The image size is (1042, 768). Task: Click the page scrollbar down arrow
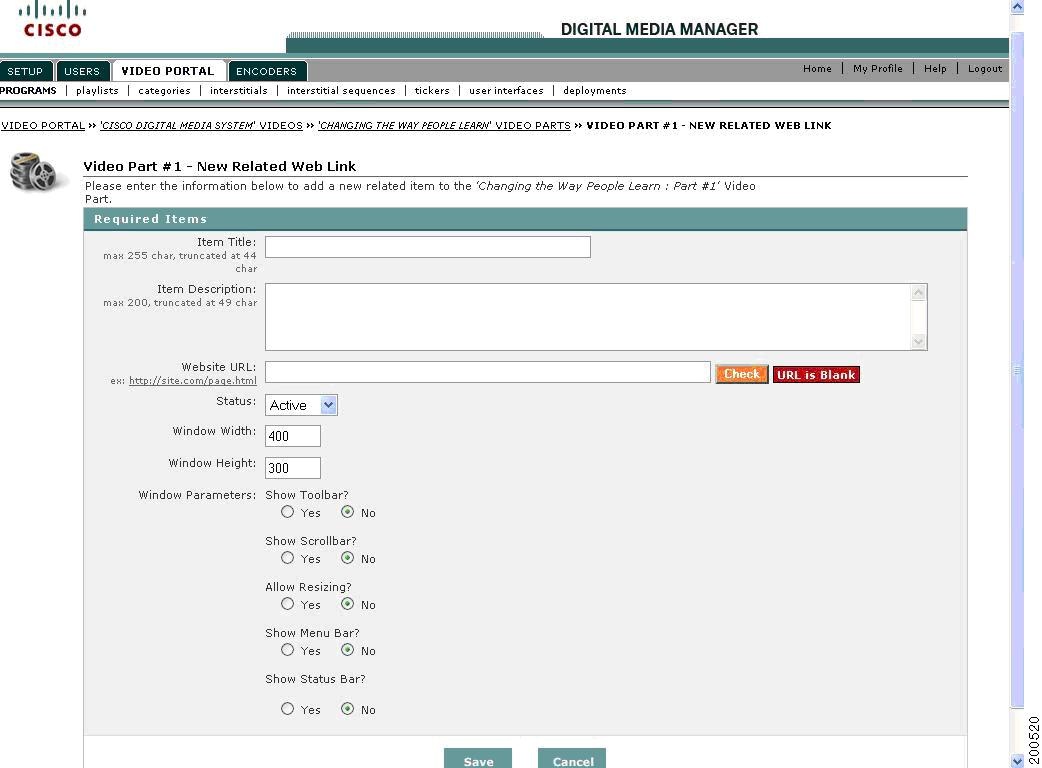click(x=1017, y=761)
